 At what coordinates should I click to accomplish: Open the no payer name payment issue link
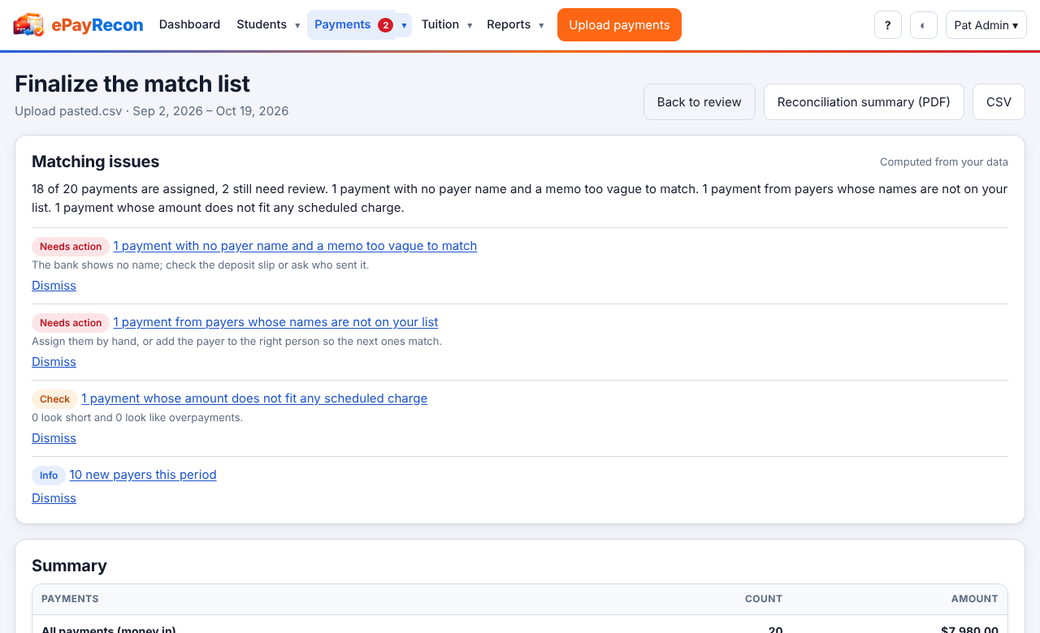295,246
